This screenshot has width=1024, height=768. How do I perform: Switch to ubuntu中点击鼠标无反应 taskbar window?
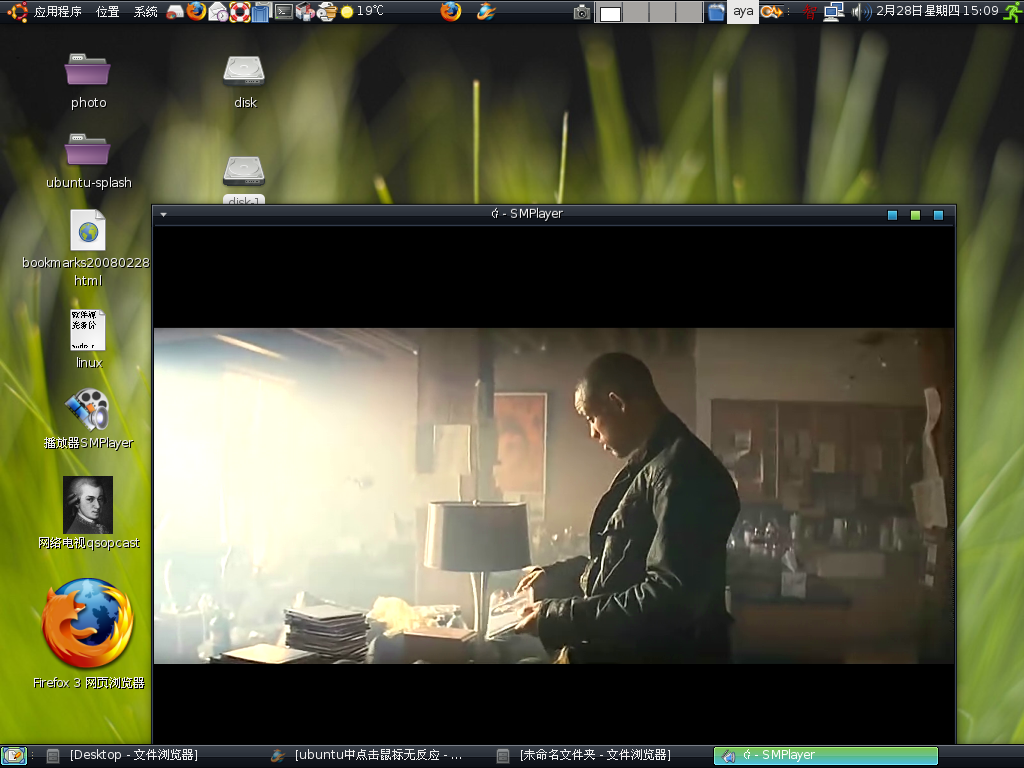pyautogui.click(x=368, y=756)
